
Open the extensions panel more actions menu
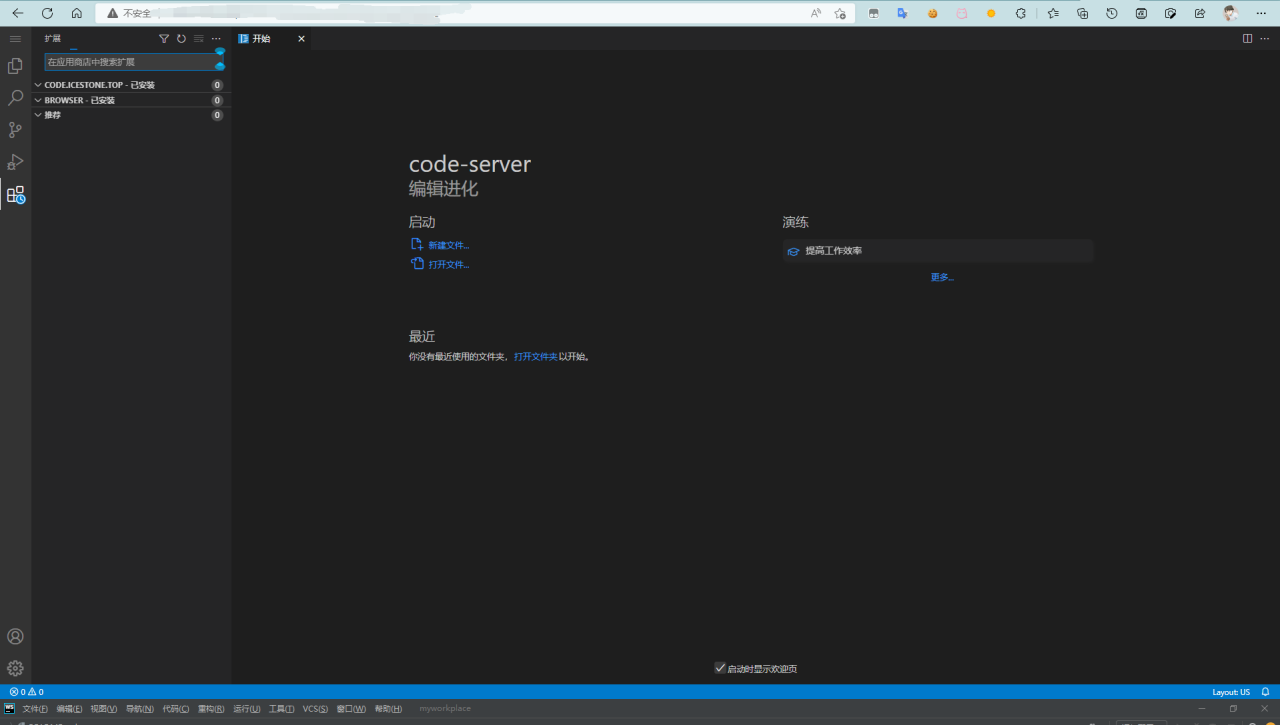pos(216,39)
